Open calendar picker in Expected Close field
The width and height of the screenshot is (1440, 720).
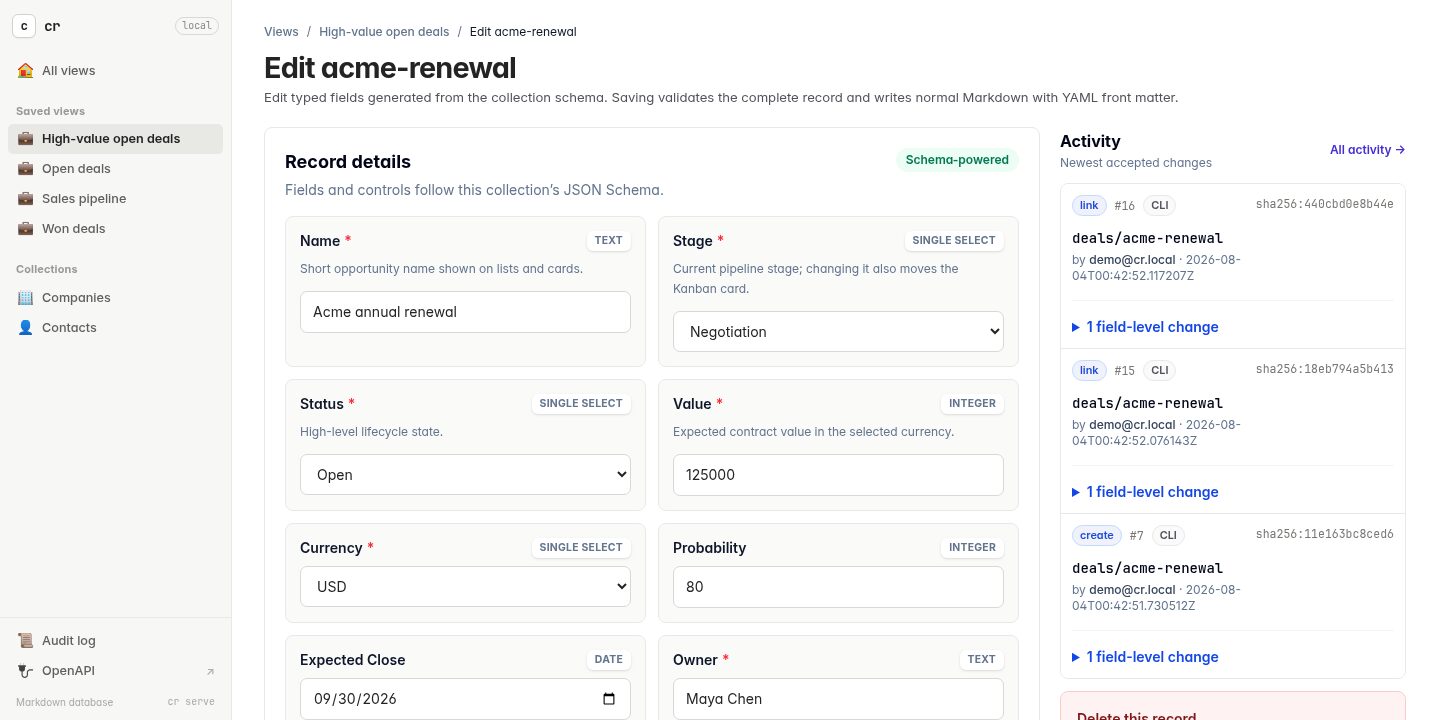609,699
